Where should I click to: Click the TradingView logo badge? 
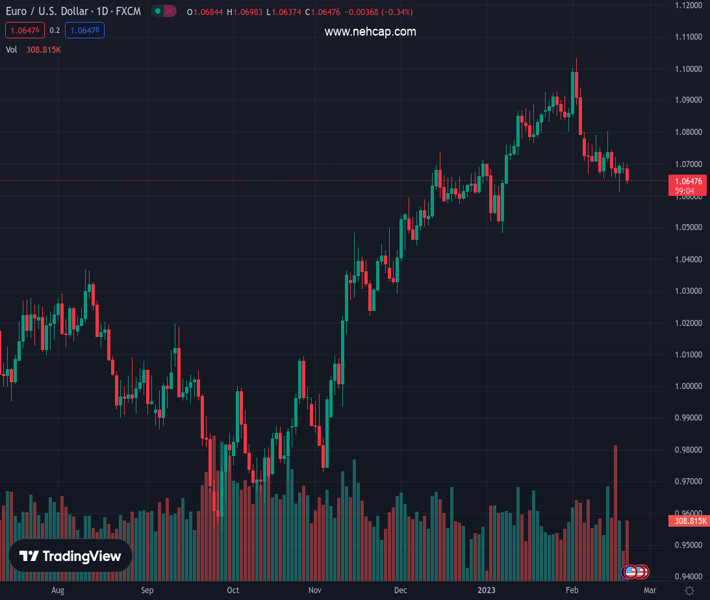(x=70, y=556)
